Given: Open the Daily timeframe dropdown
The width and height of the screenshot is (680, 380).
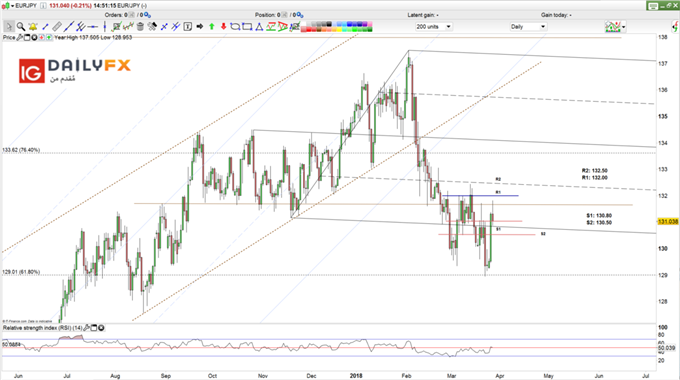Looking at the screenshot, I should click(x=528, y=26).
